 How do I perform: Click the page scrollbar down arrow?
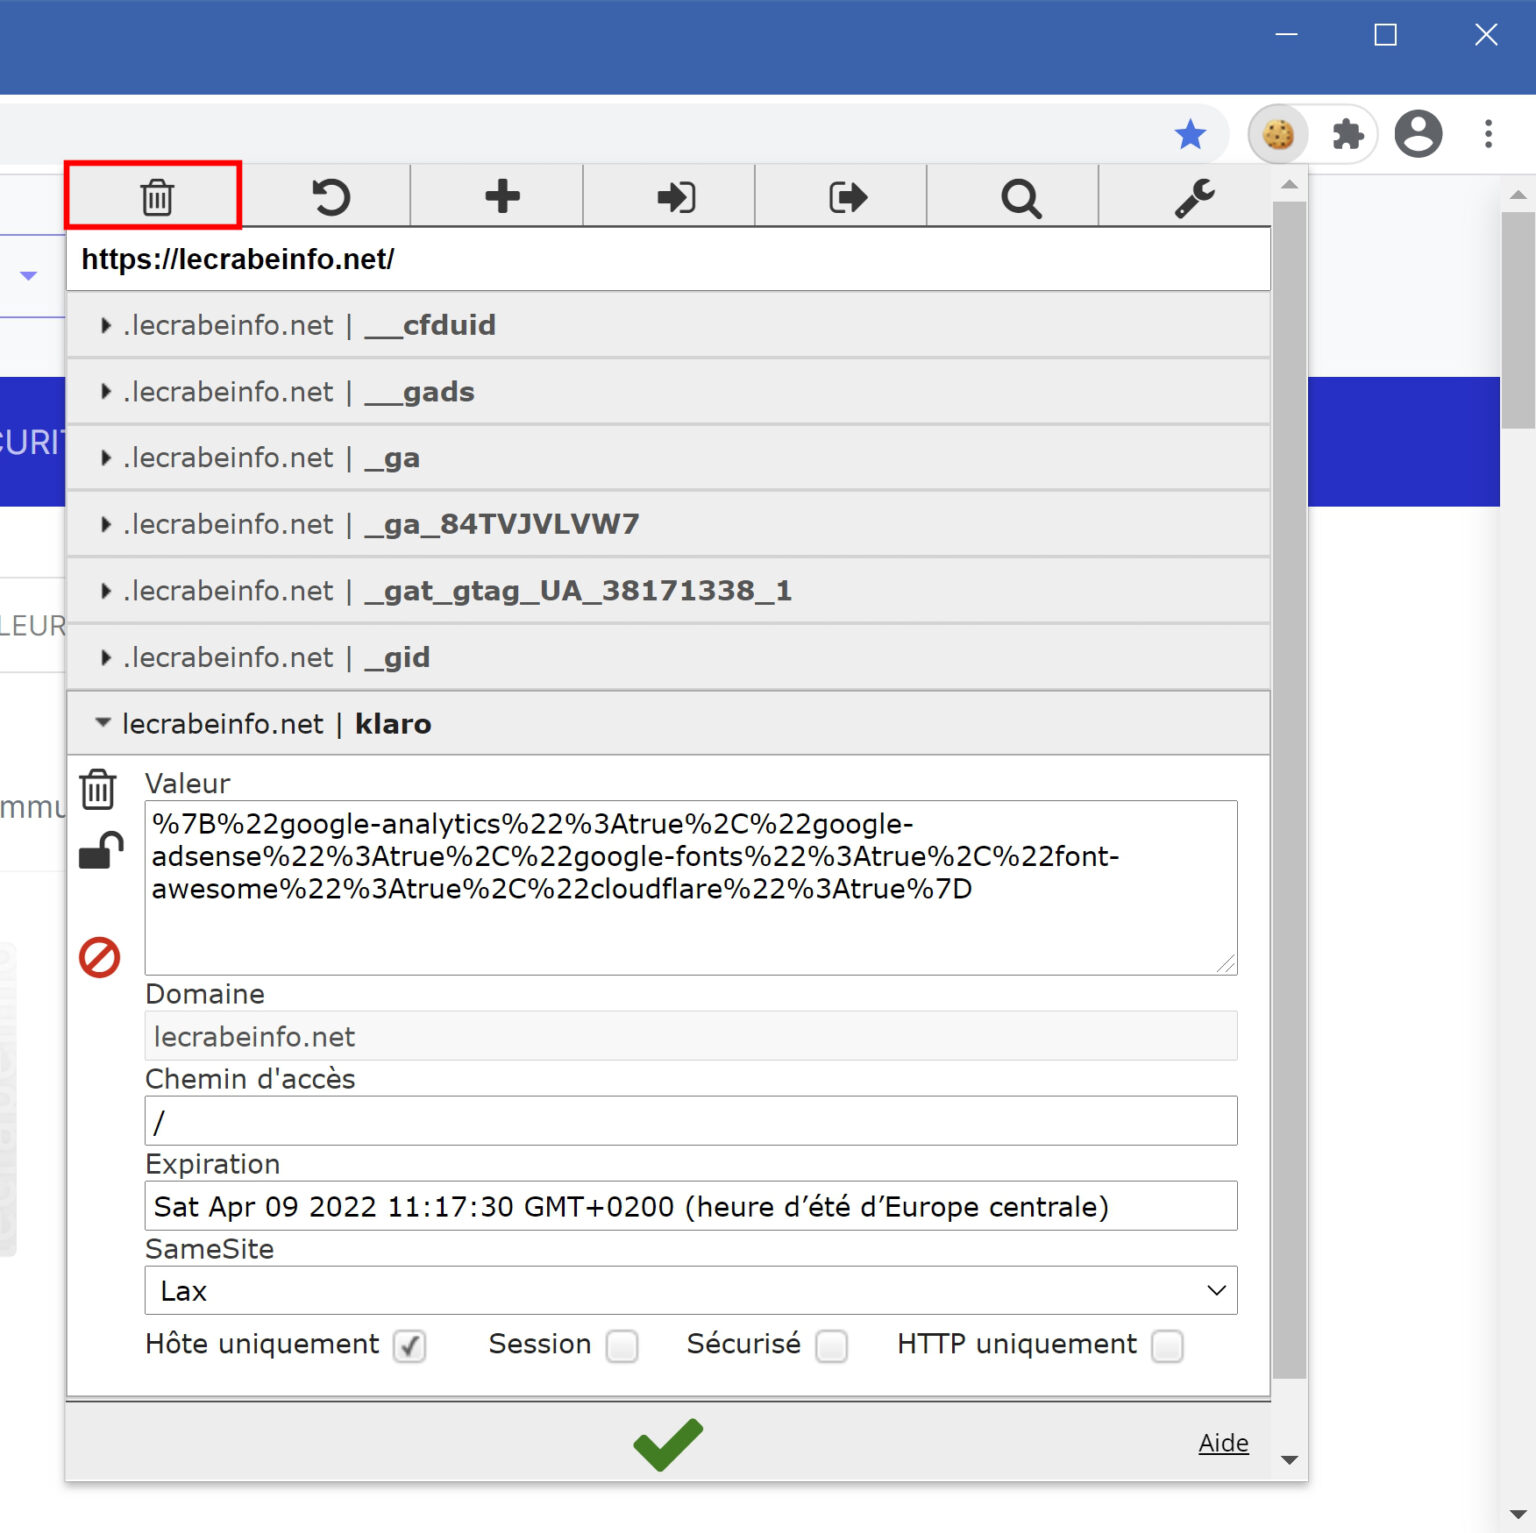pos(1518,1515)
